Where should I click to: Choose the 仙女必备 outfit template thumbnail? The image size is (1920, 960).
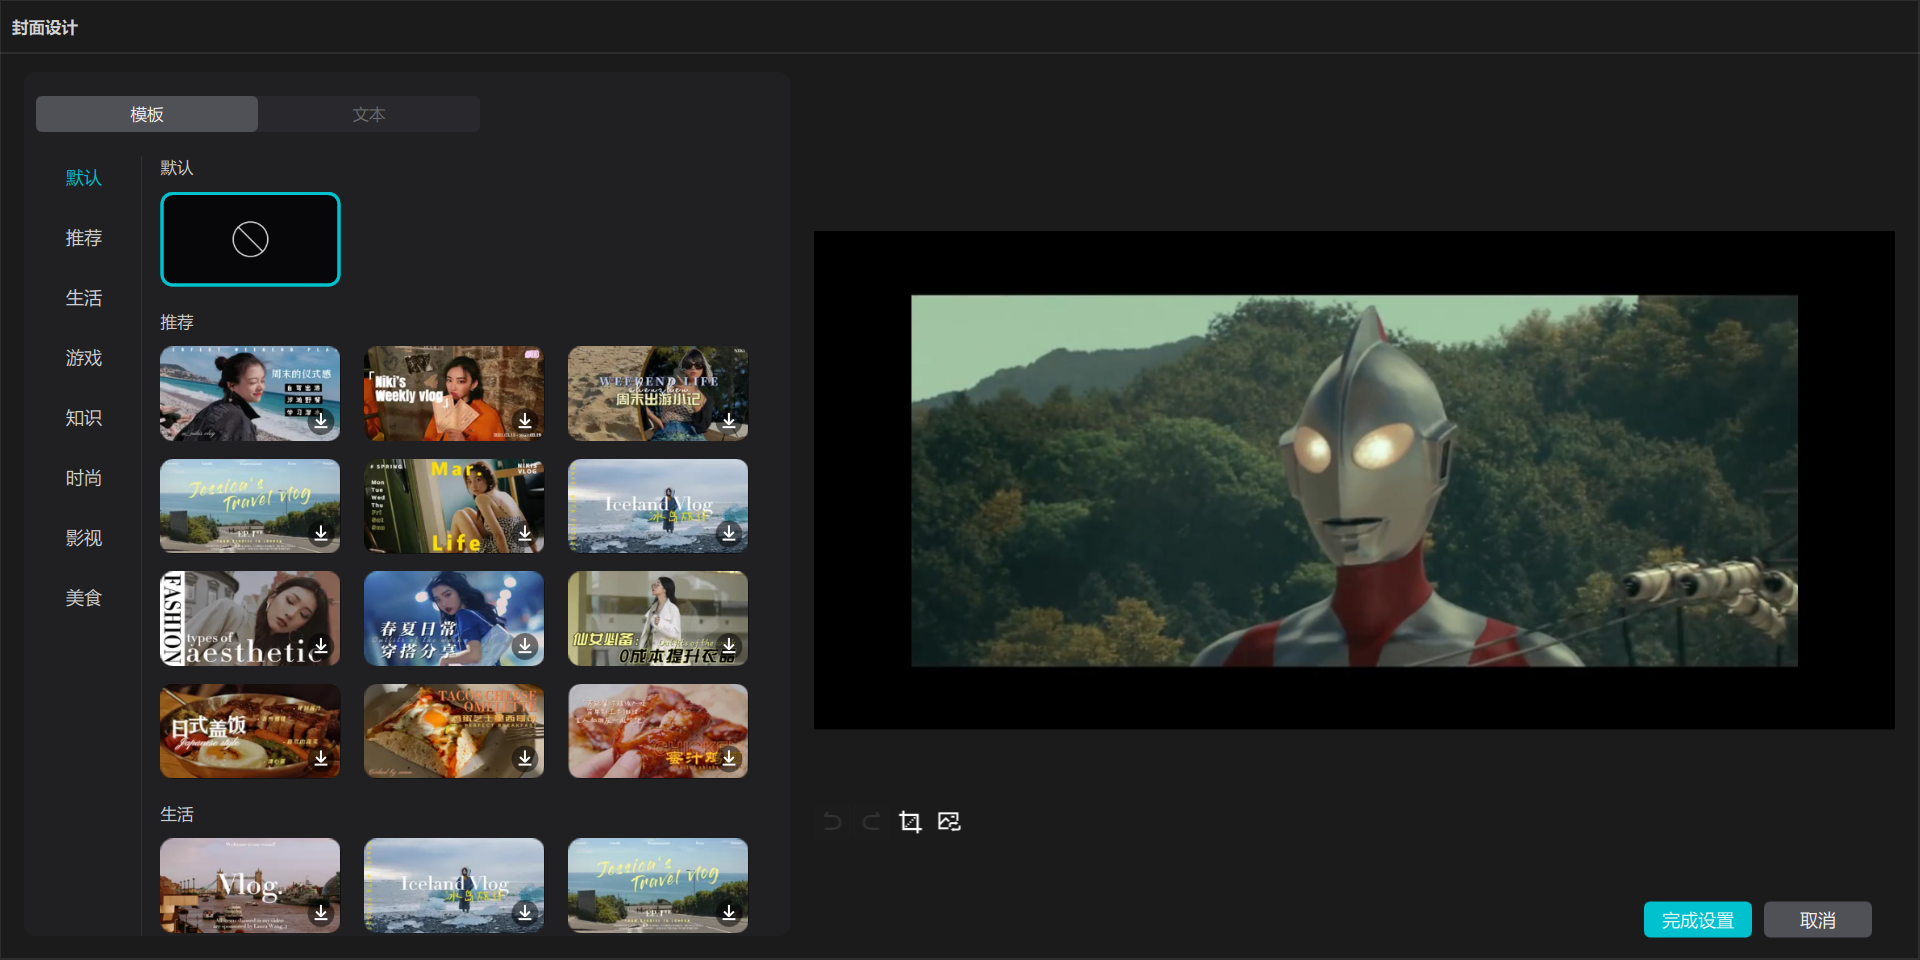[658, 619]
